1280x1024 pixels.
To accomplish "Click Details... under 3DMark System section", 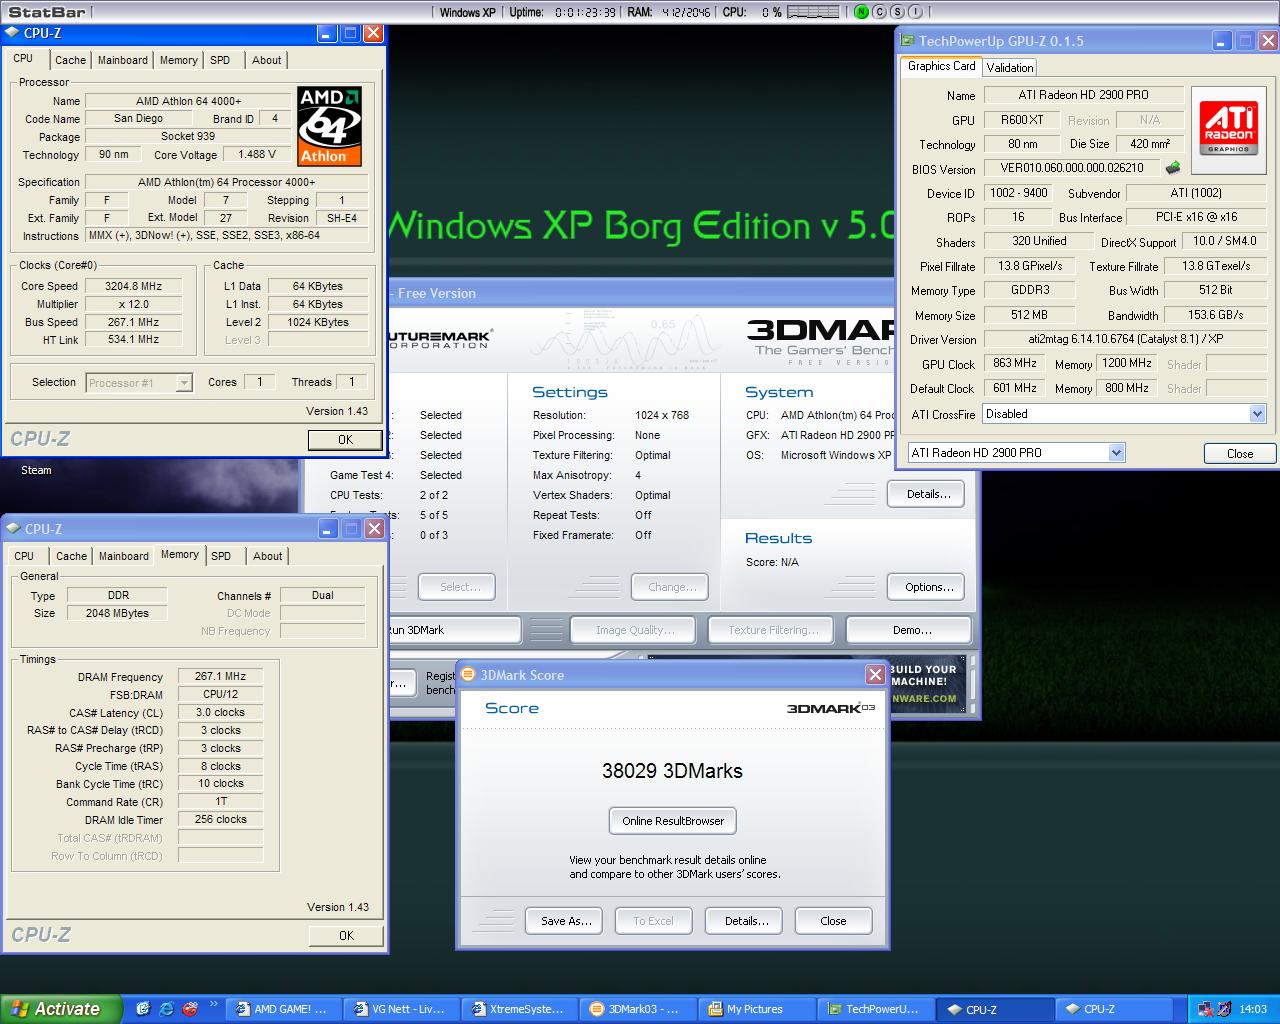I will coord(926,494).
